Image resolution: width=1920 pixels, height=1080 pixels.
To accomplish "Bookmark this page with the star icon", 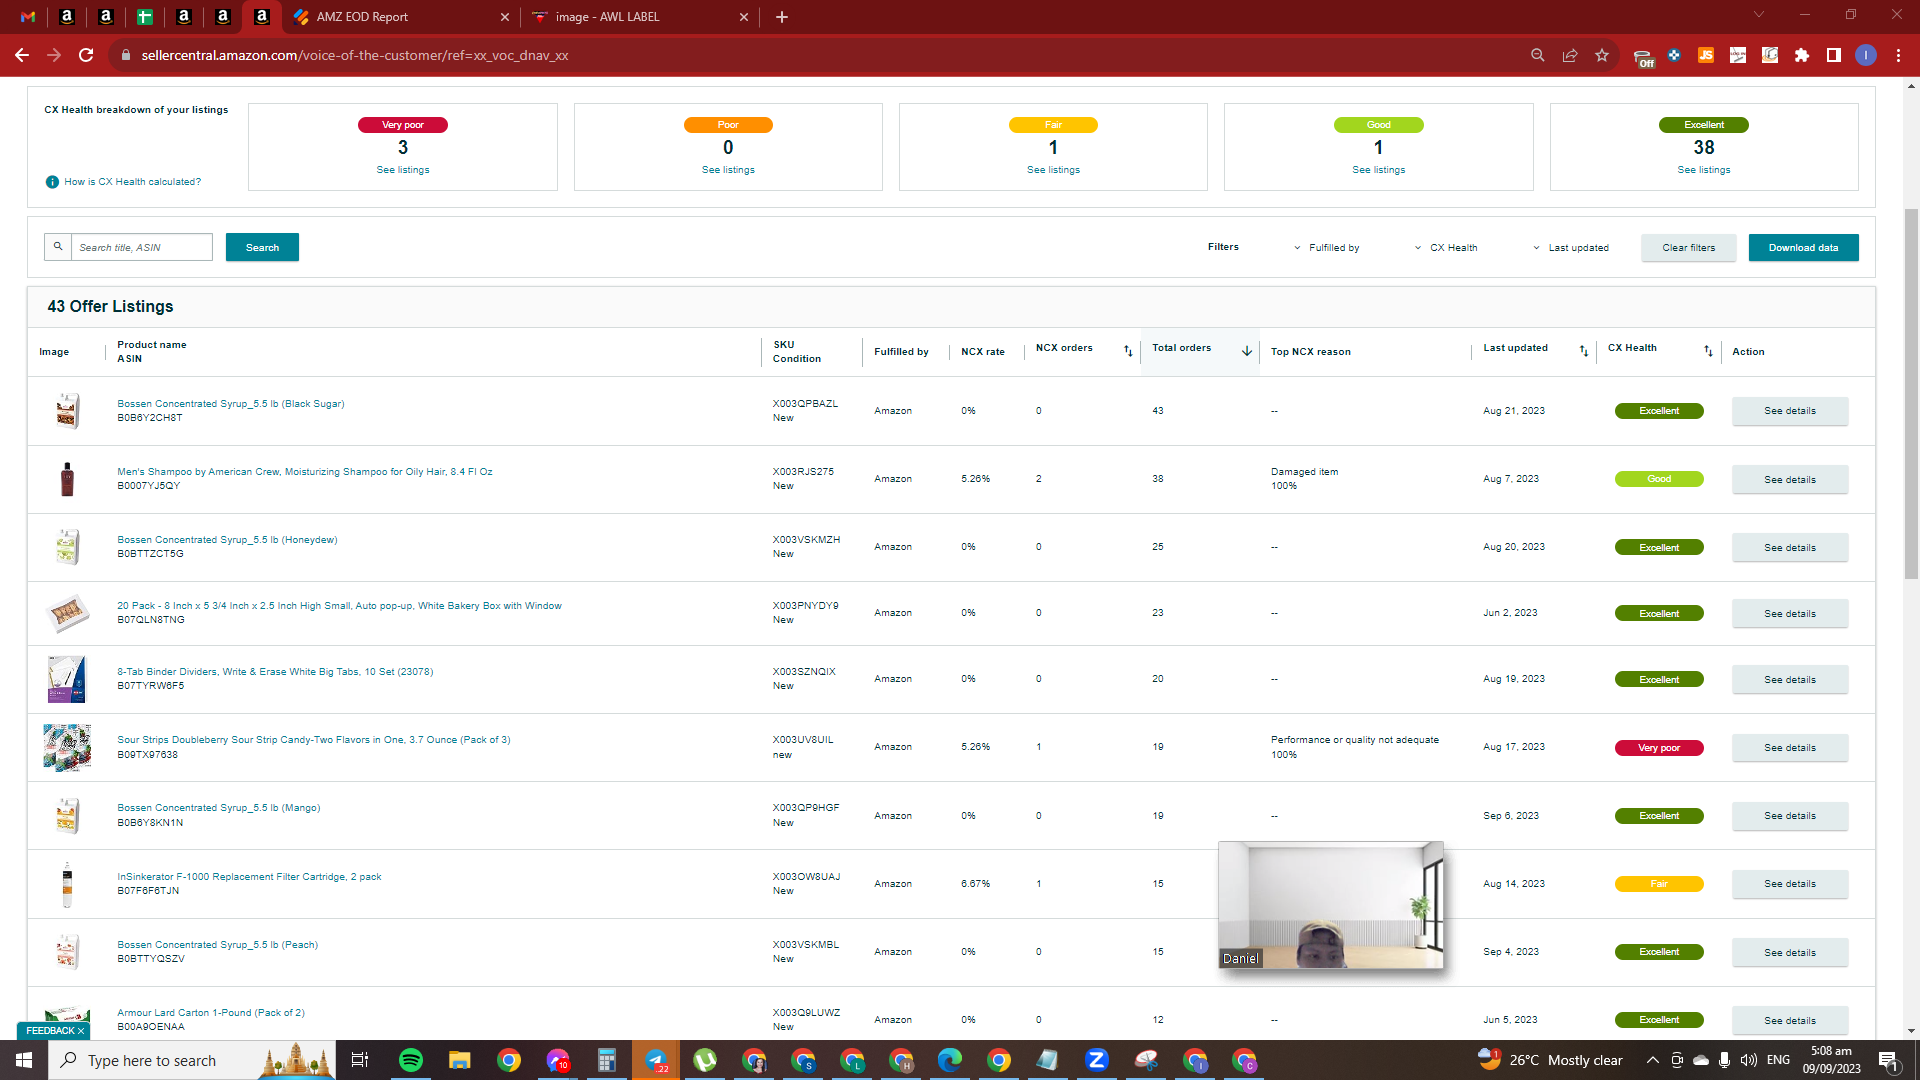I will (1602, 55).
